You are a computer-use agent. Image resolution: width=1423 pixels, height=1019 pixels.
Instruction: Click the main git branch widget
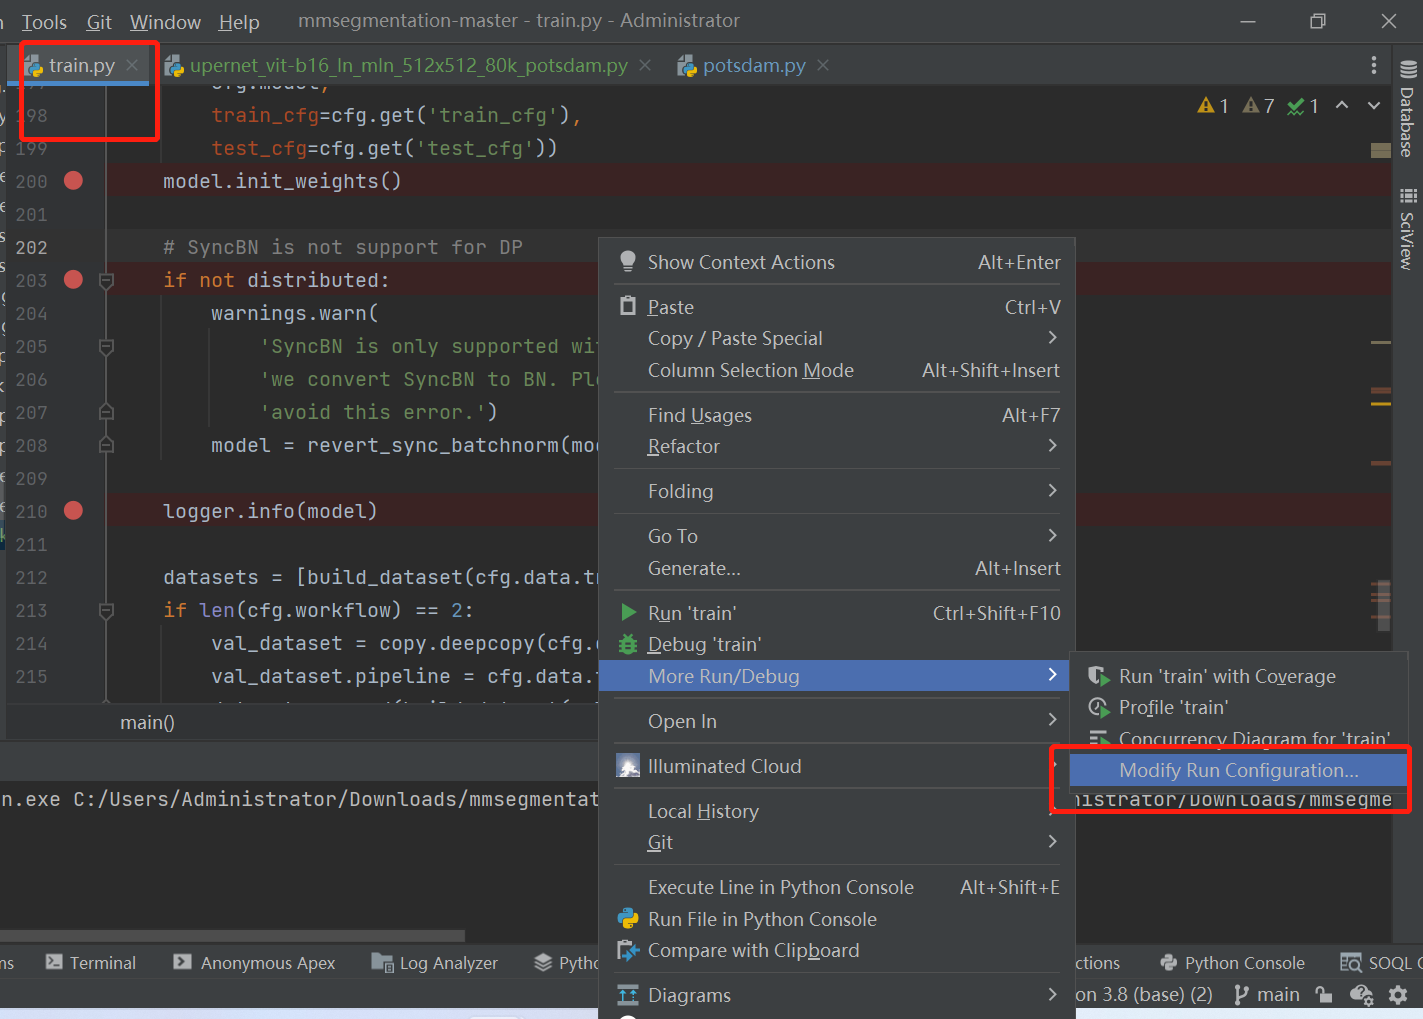(1267, 995)
